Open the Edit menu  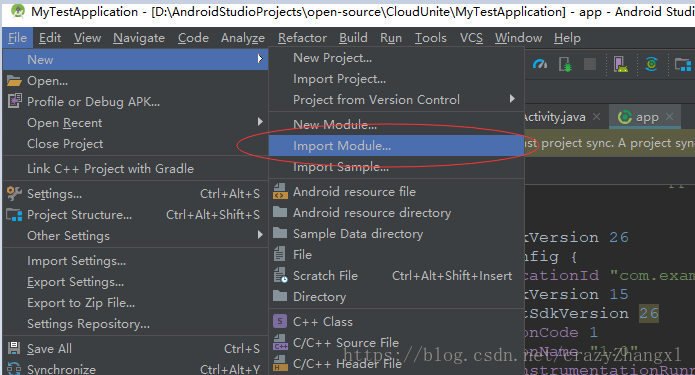(50, 38)
